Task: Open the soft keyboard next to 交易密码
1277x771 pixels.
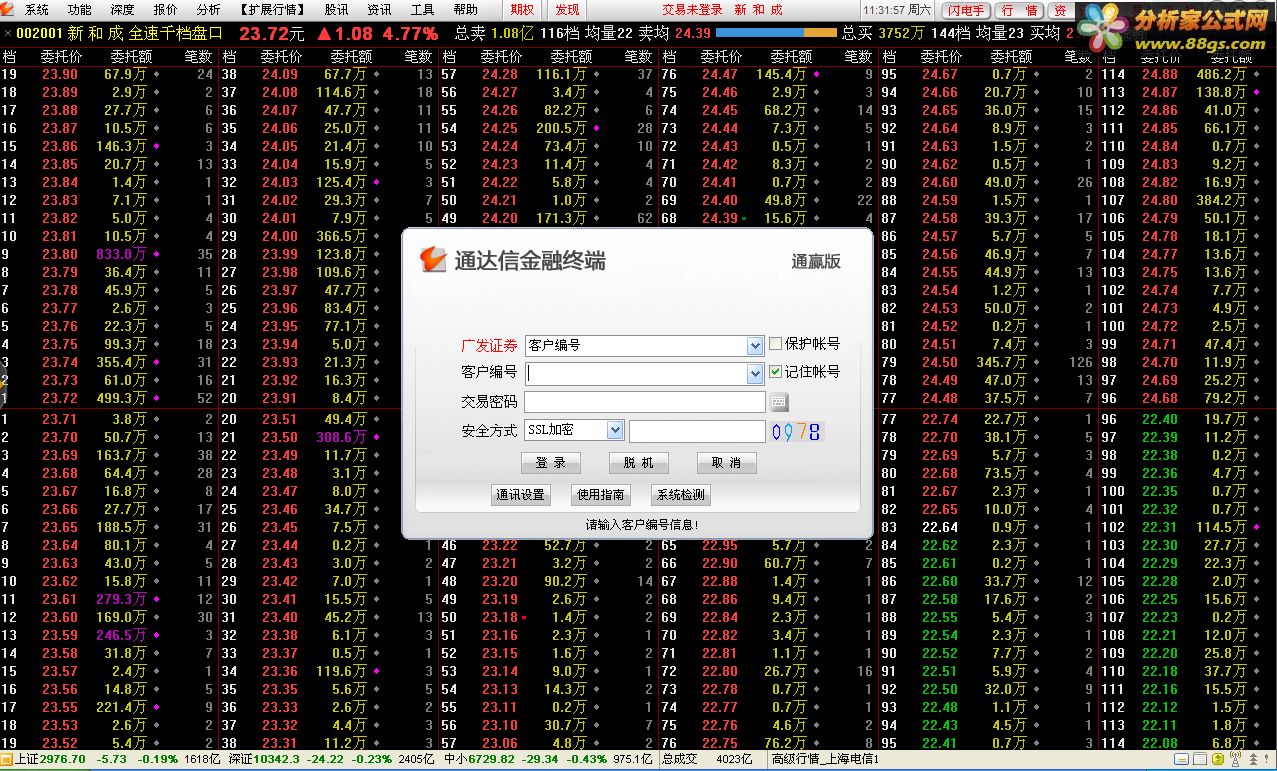Action: (779, 402)
